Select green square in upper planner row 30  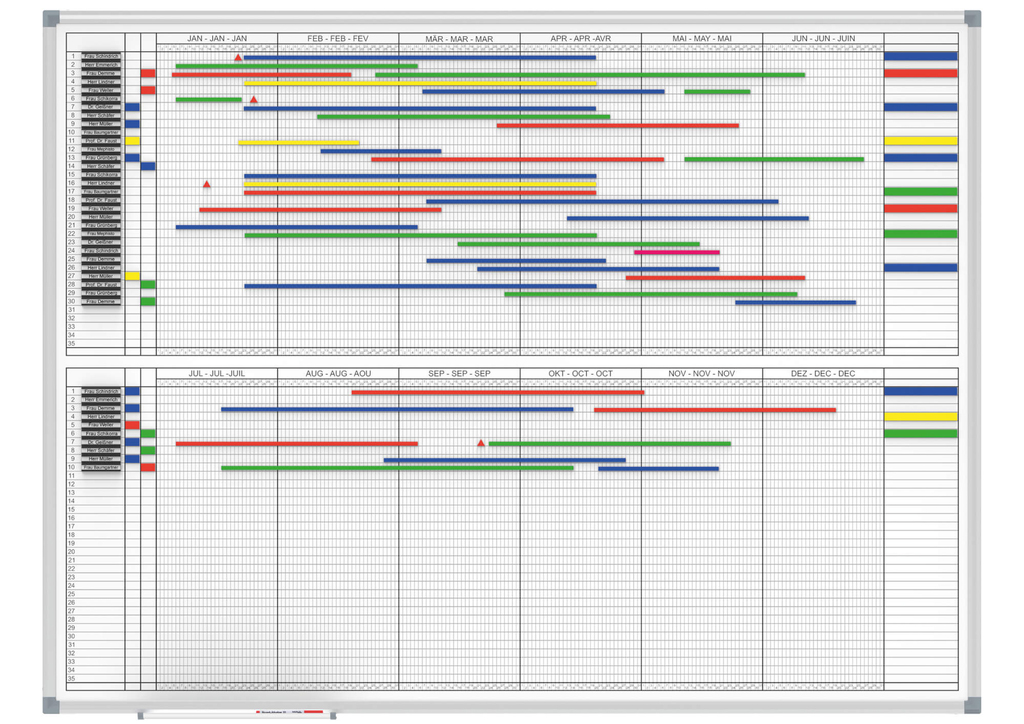coord(148,301)
